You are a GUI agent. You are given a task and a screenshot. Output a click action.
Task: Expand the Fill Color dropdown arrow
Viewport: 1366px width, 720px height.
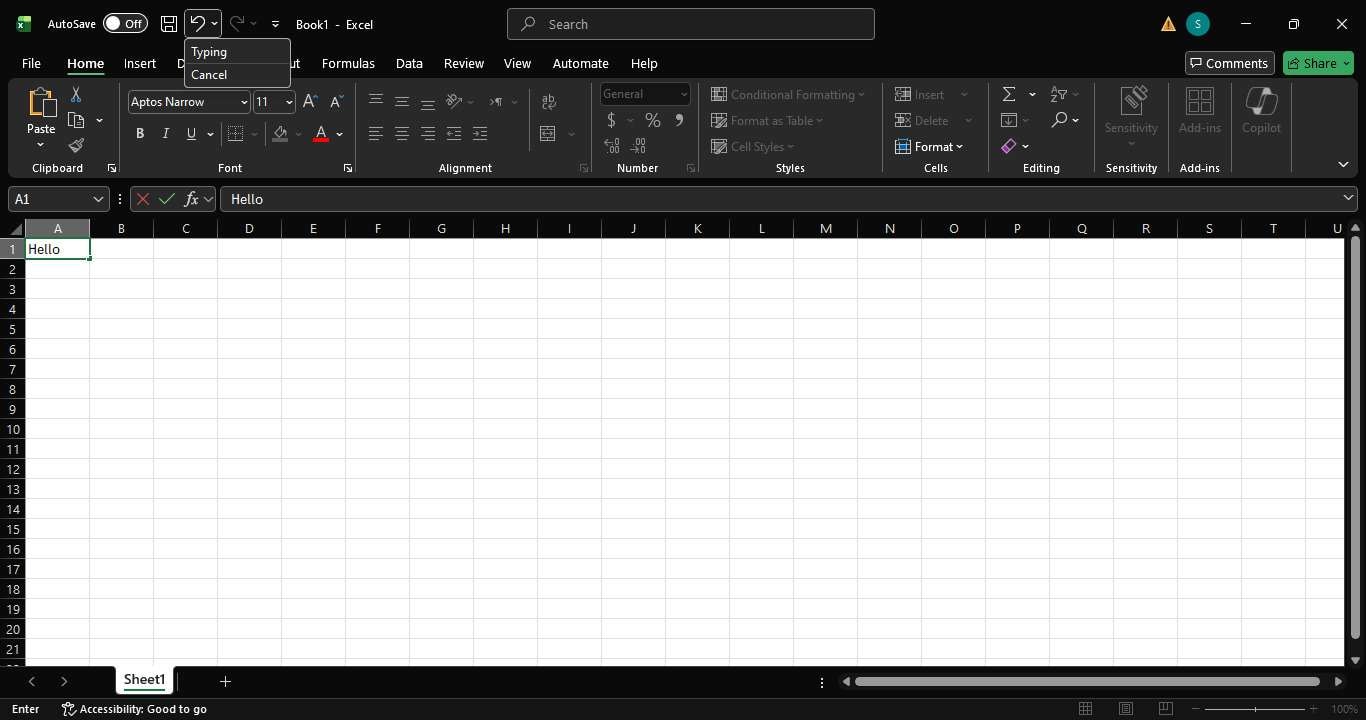298,133
